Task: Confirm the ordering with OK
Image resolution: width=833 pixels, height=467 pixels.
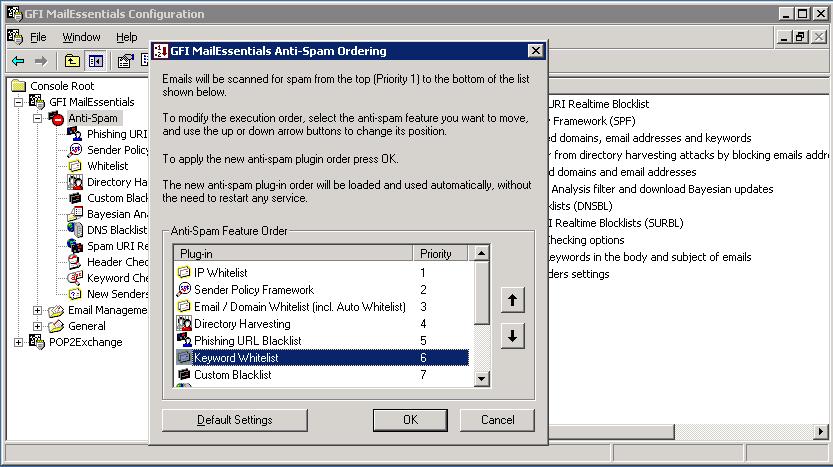Action: [410, 420]
